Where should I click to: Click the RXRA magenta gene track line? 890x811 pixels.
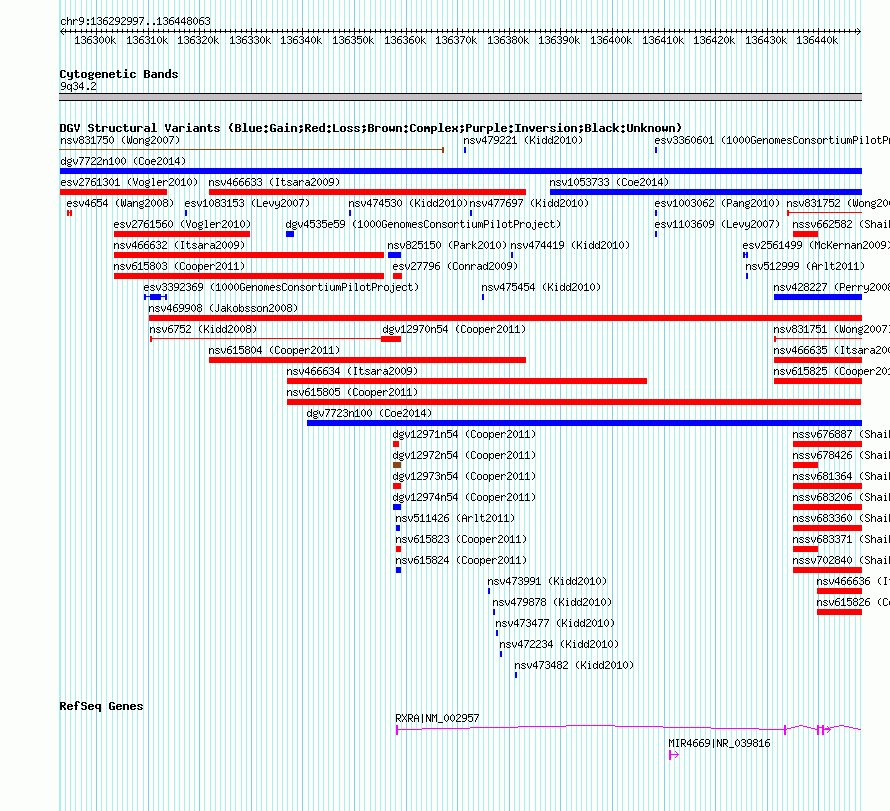click(x=628, y=728)
